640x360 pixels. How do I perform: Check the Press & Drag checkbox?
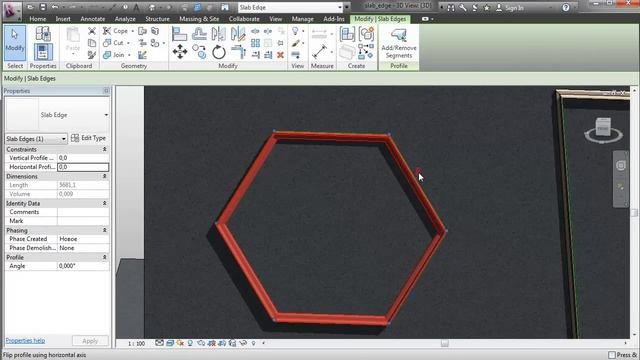(611, 355)
